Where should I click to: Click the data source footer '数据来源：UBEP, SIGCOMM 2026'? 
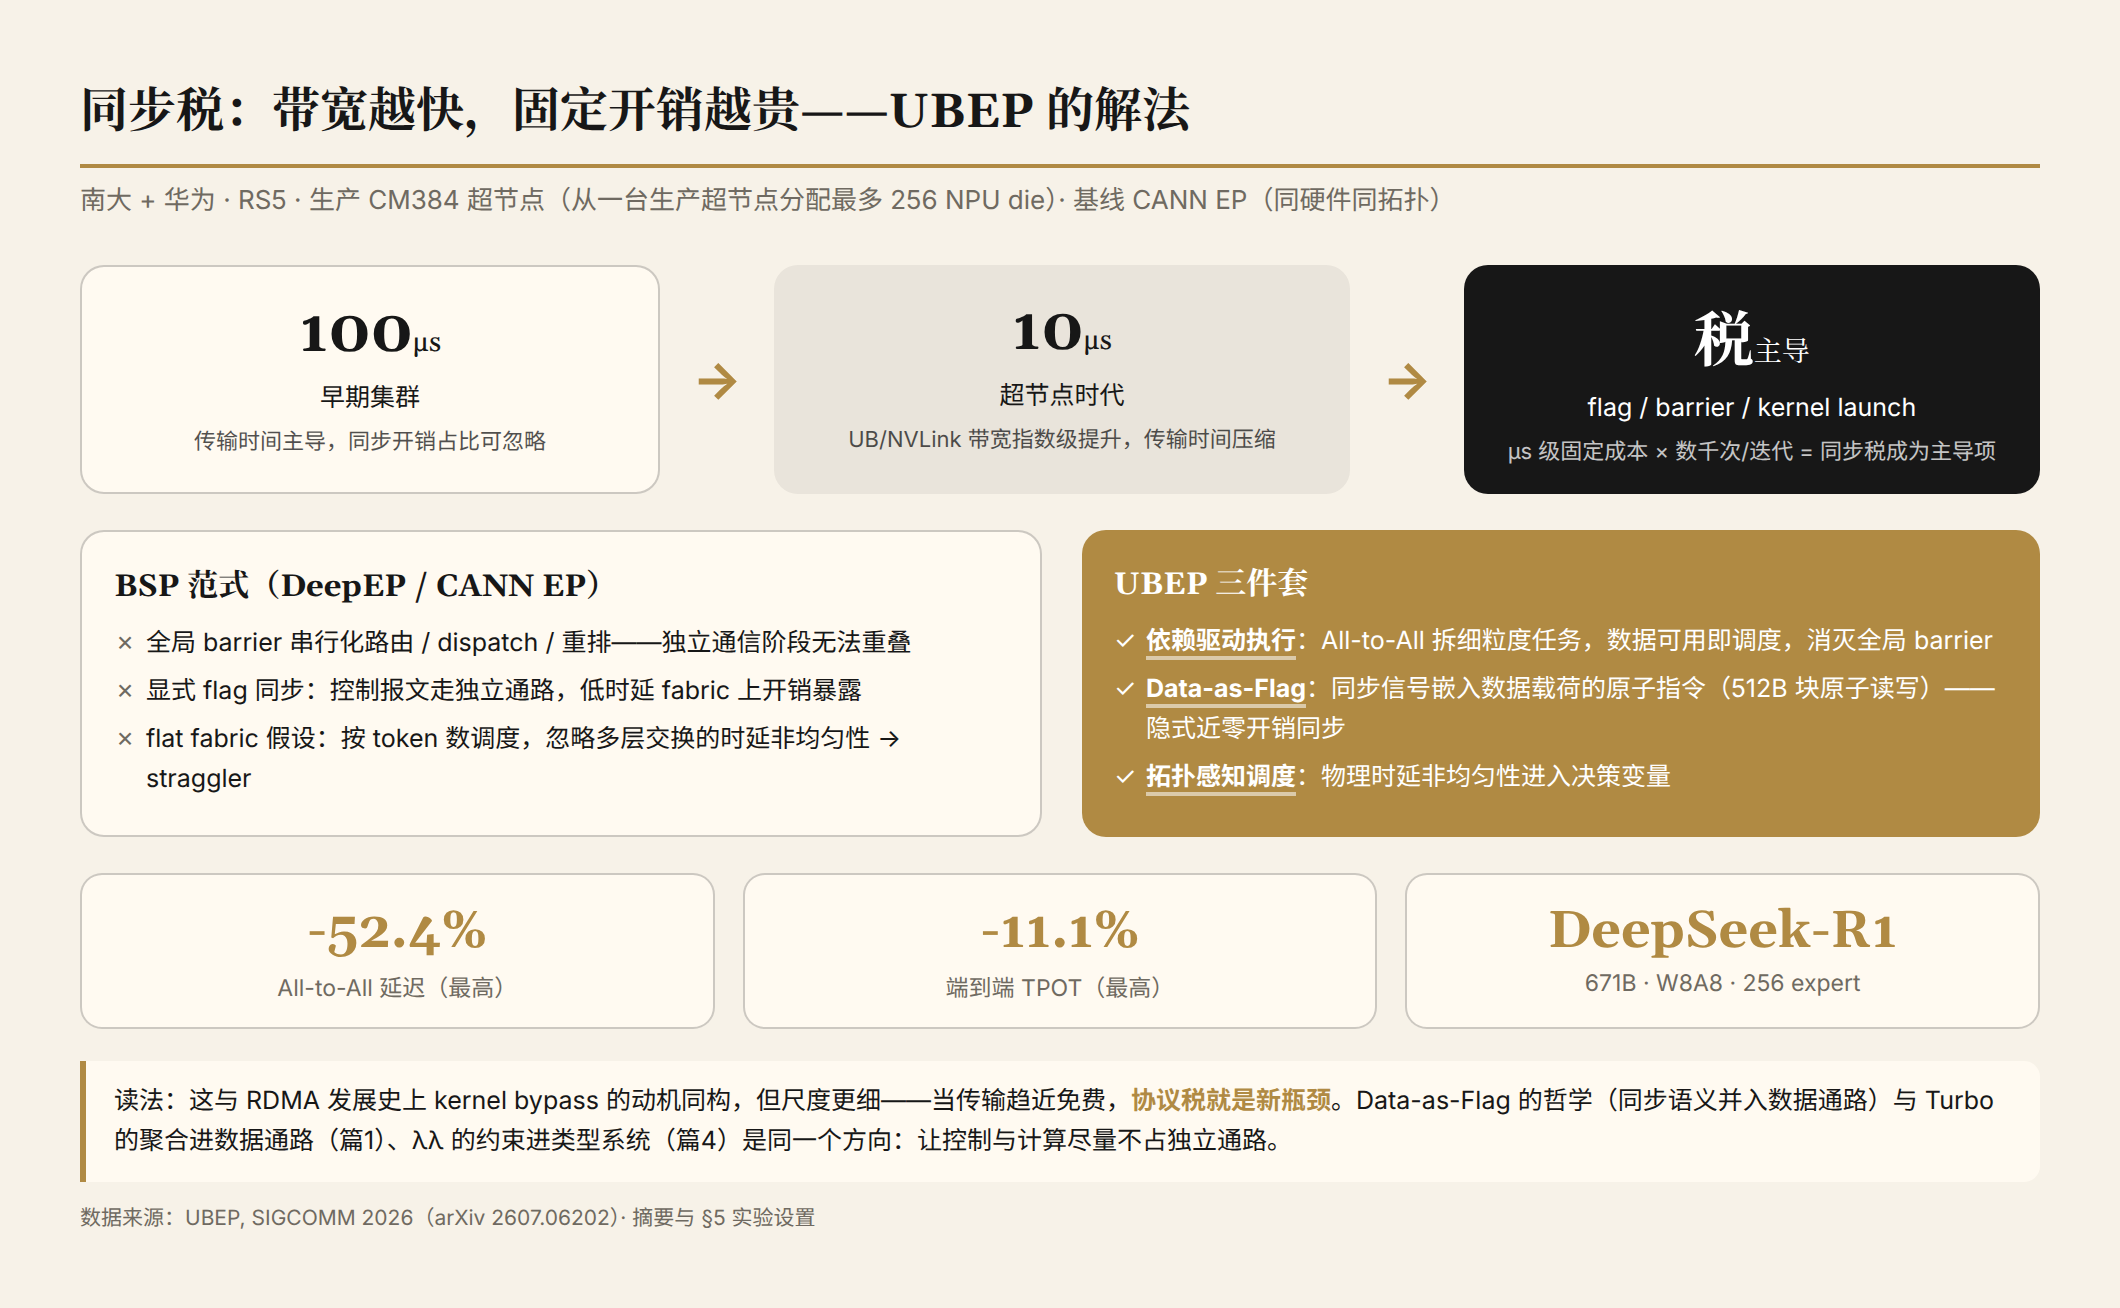pos(447,1218)
